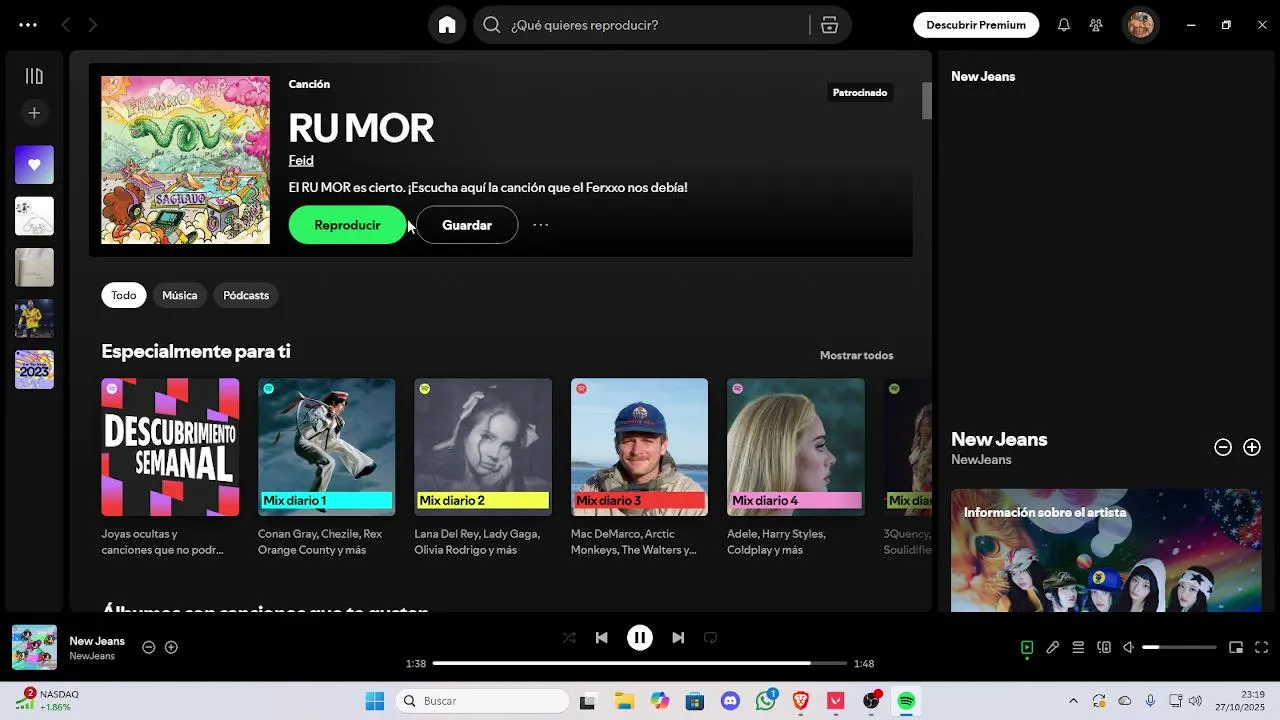Image resolution: width=1280 pixels, height=720 pixels.
Task: Open the play queue icon
Action: (1078, 647)
